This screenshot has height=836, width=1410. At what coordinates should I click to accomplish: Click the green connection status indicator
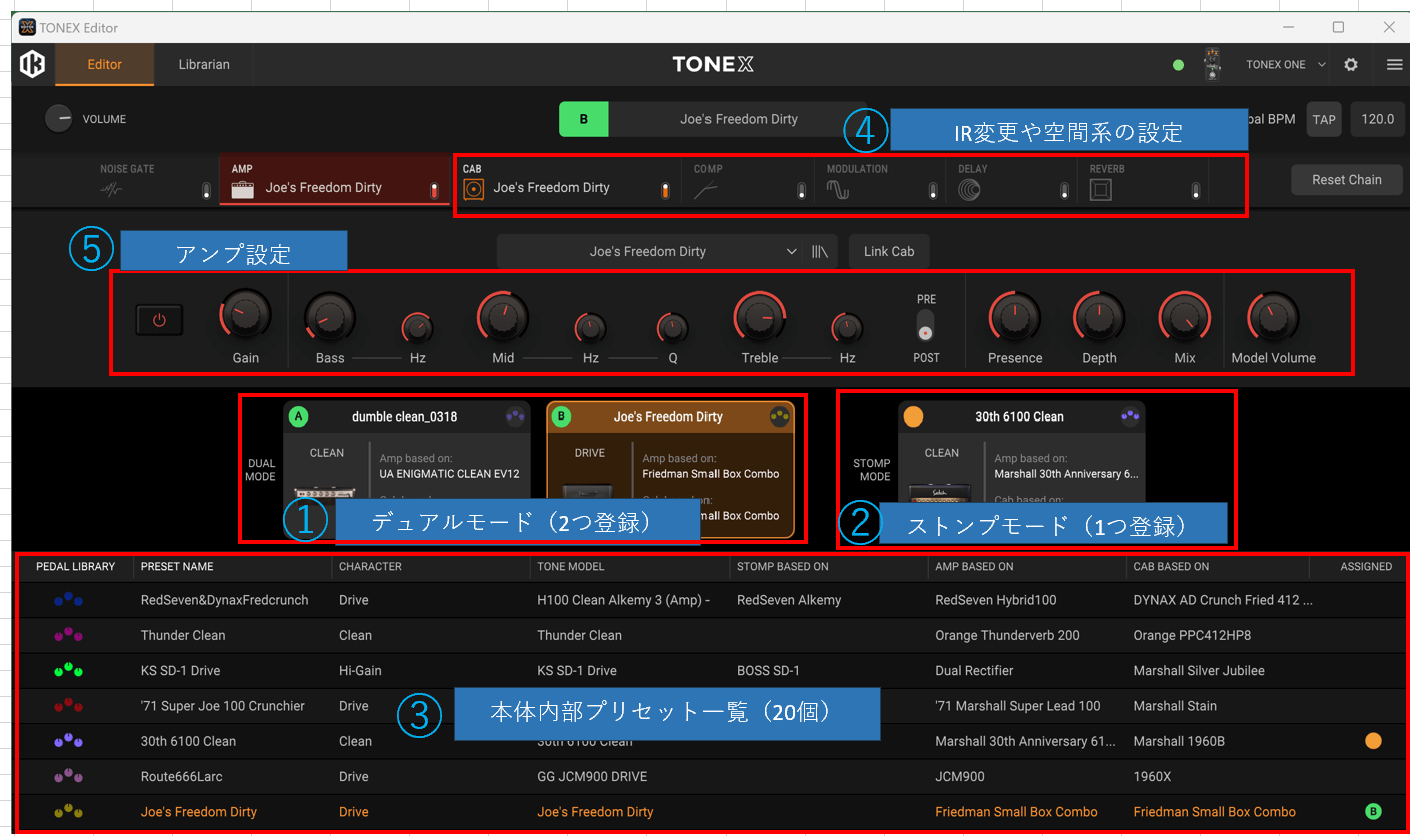point(1178,65)
